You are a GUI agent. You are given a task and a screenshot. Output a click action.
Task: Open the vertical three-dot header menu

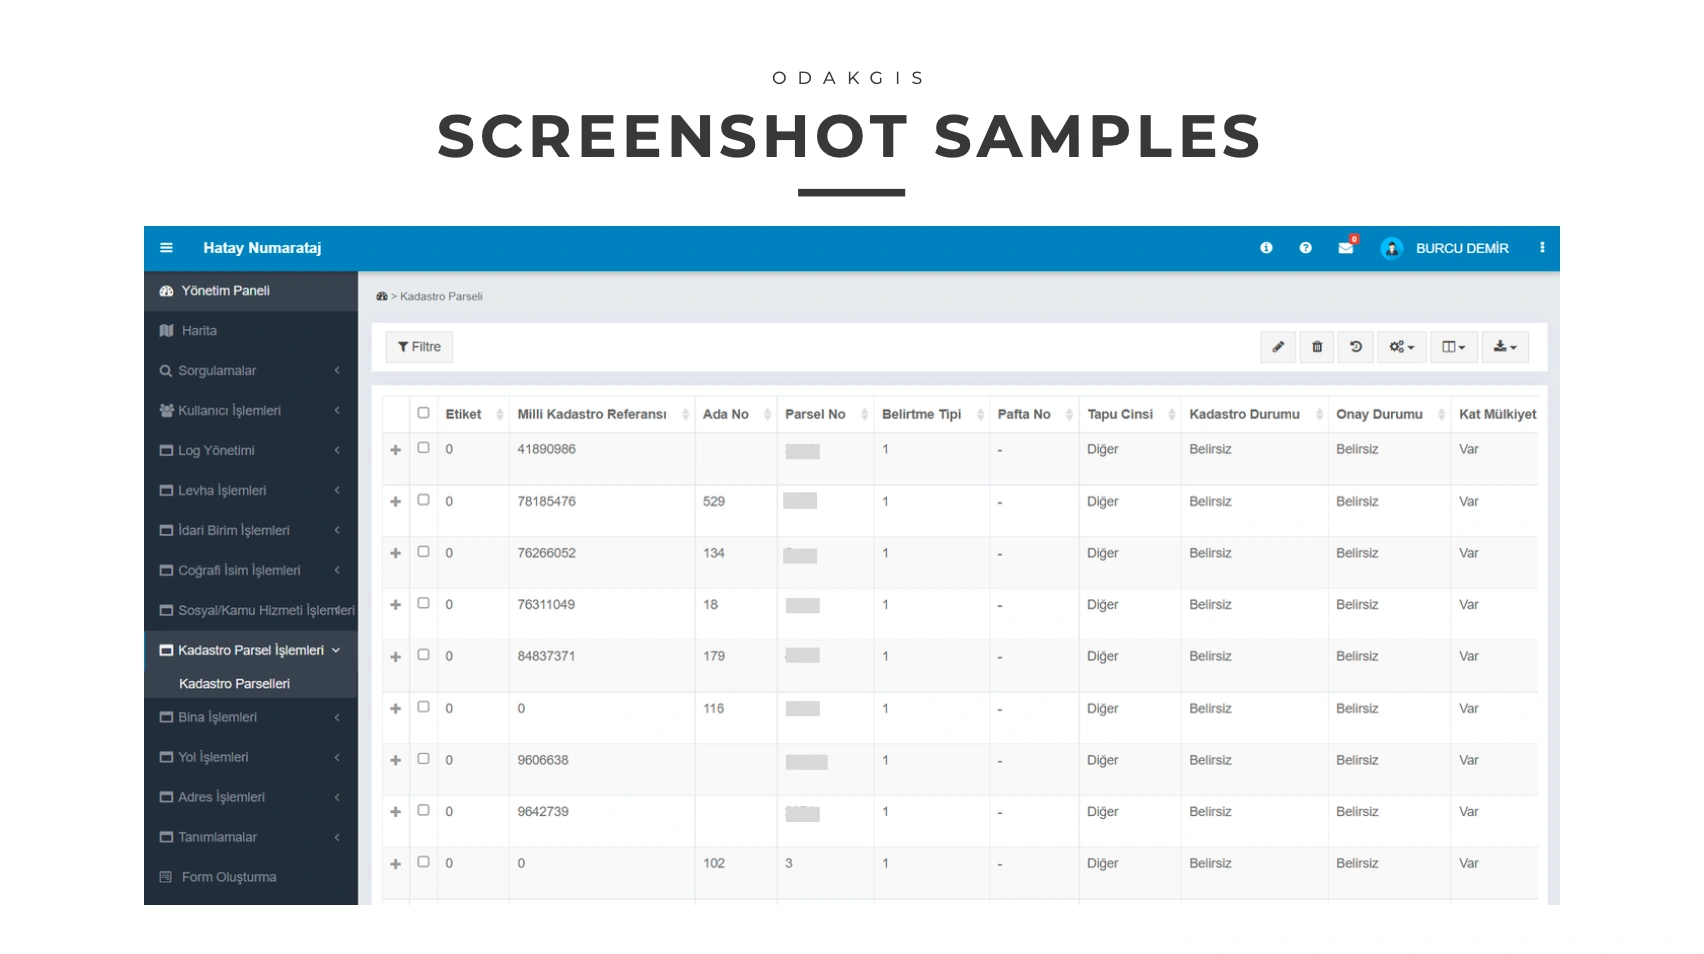[x=1542, y=248]
